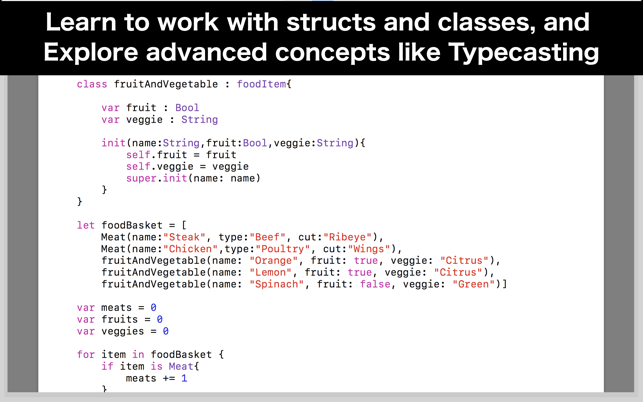Click the "Spinach" name string

276,284
